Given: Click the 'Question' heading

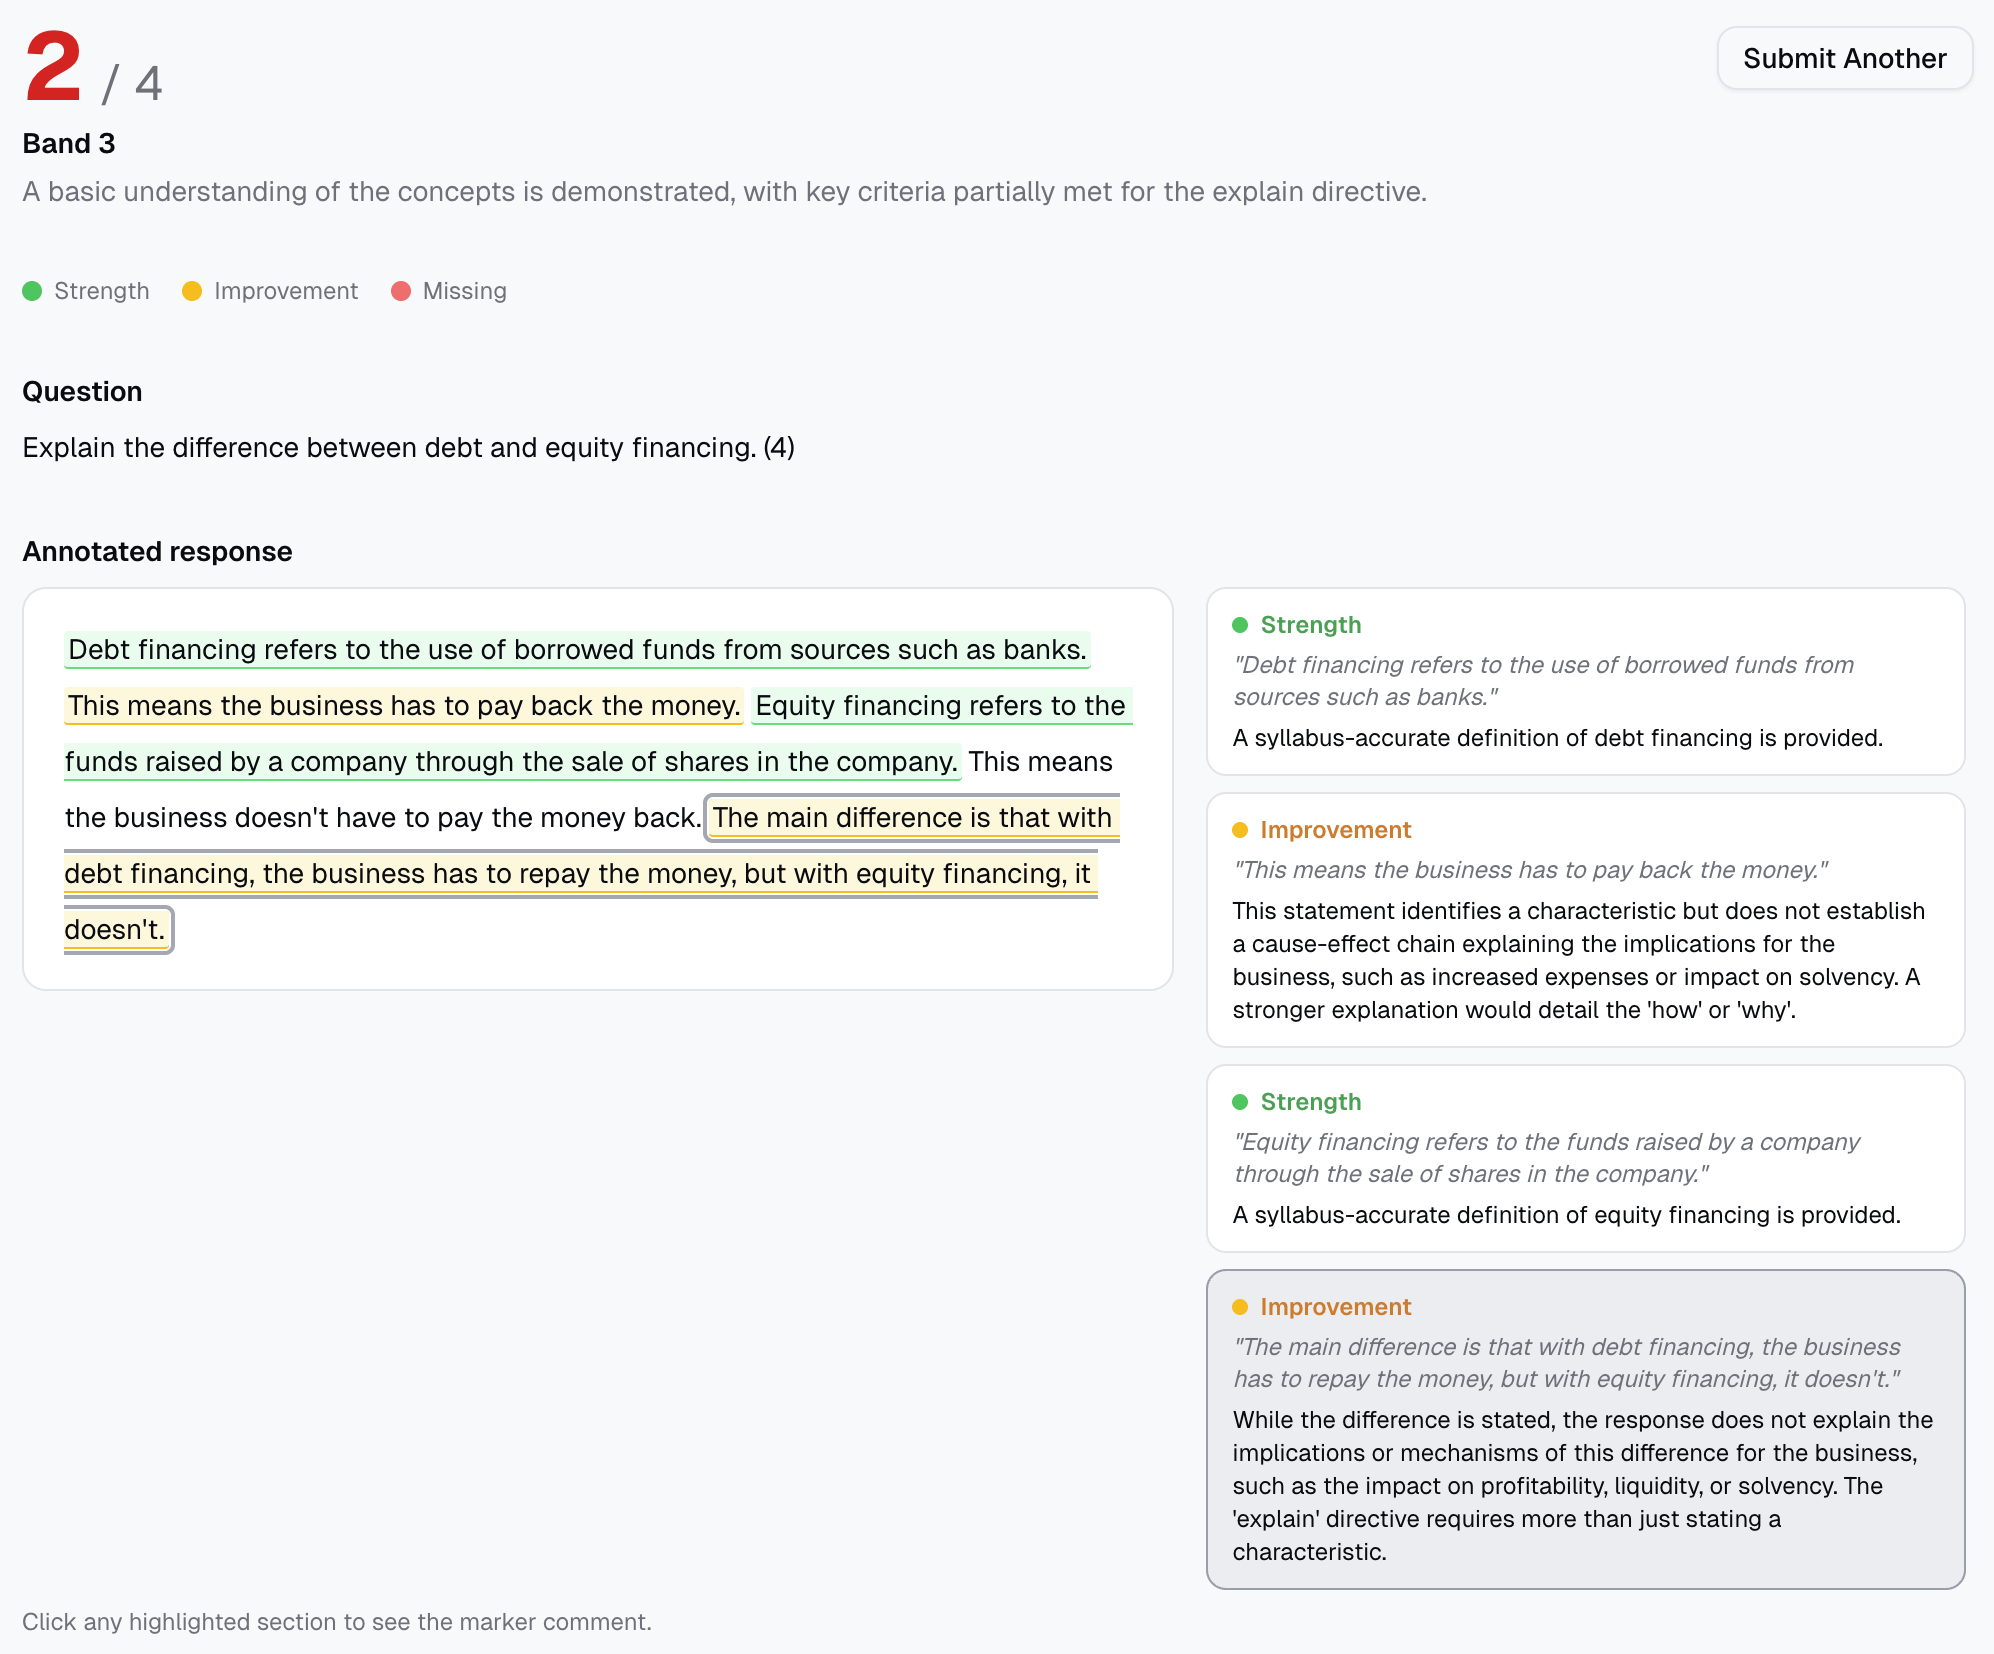Looking at the screenshot, I should [x=82, y=391].
